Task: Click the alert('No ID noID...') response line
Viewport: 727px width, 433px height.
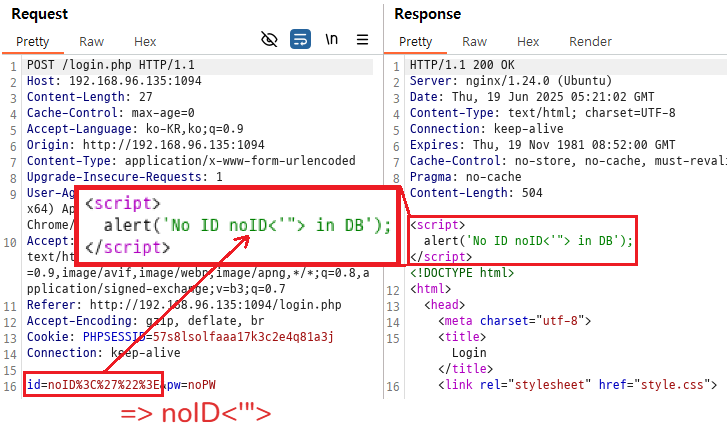Action: point(528,241)
